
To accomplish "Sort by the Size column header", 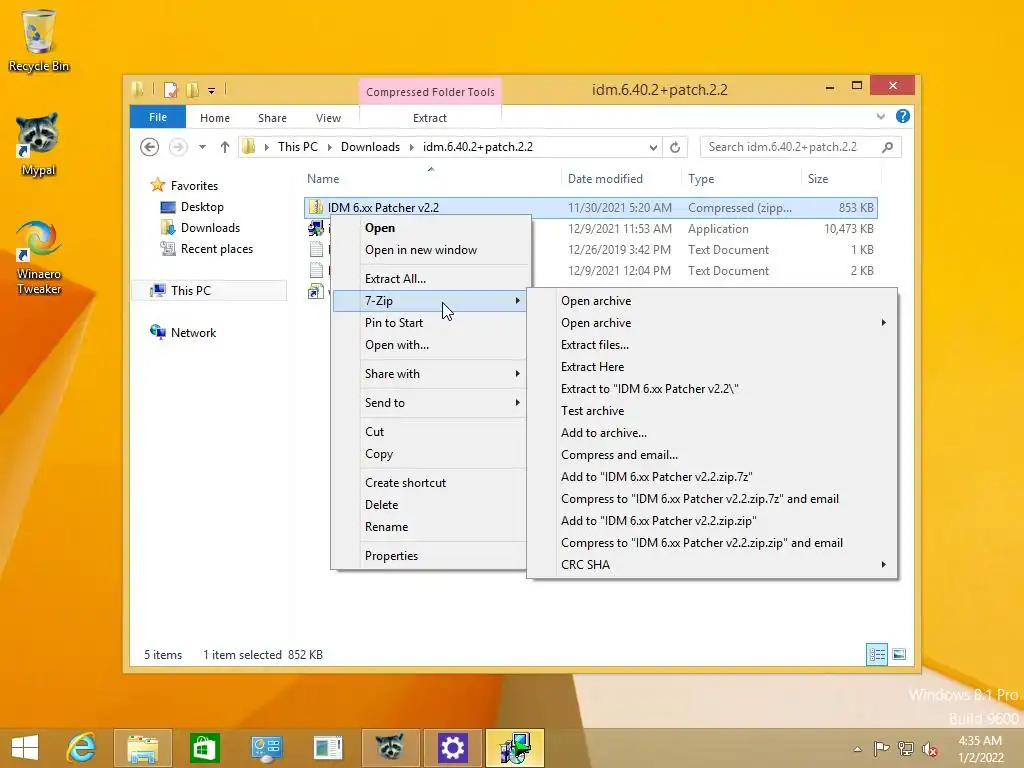I will click(818, 178).
